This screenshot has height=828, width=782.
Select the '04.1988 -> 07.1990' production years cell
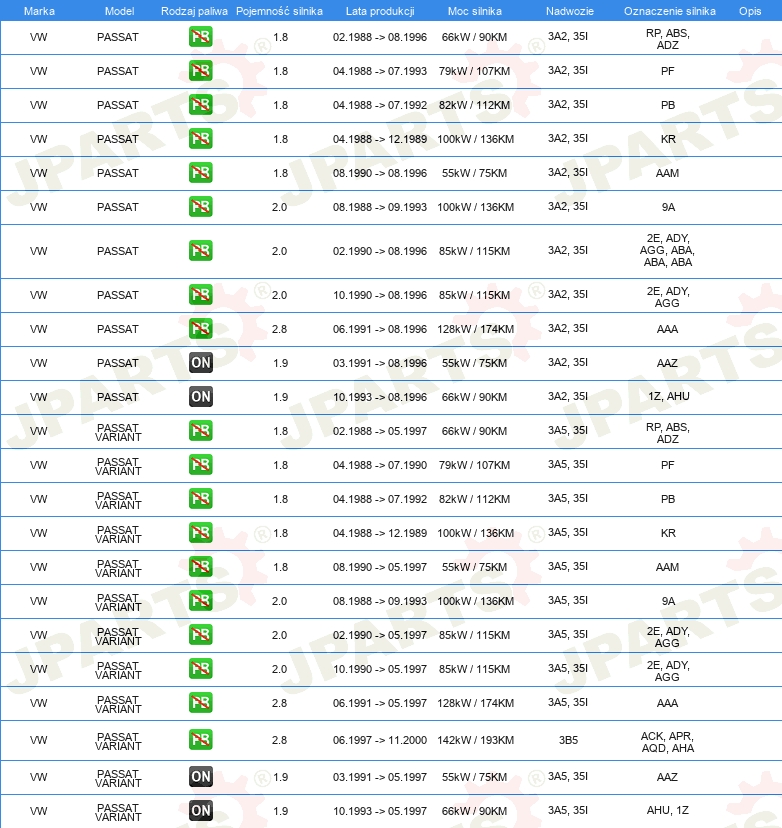[x=380, y=465]
